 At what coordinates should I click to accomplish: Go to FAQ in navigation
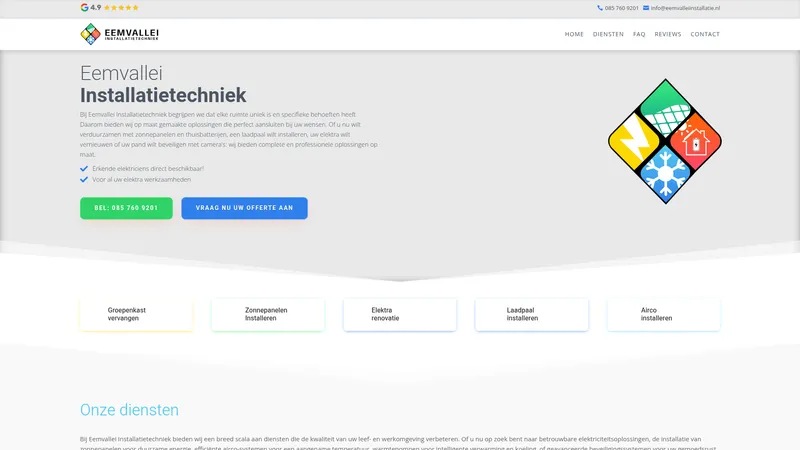[639, 34]
